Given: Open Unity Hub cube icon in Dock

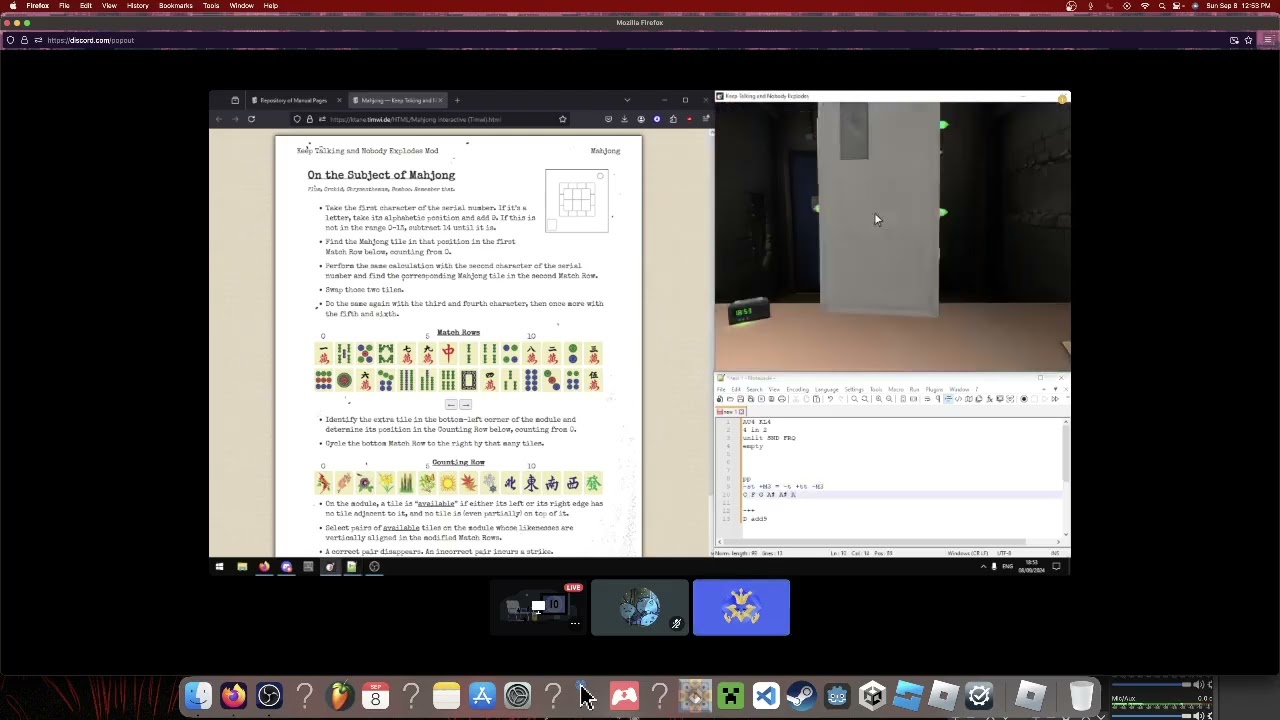Looking at the screenshot, I should coord(872,695).
